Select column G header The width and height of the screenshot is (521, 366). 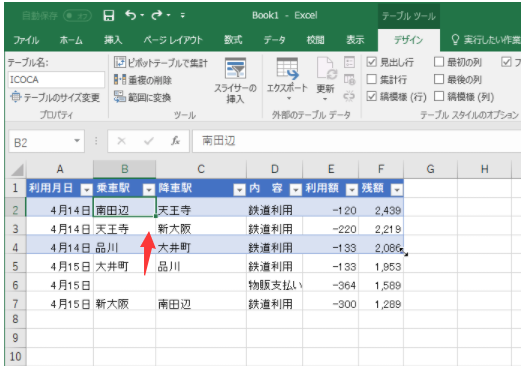430,169
